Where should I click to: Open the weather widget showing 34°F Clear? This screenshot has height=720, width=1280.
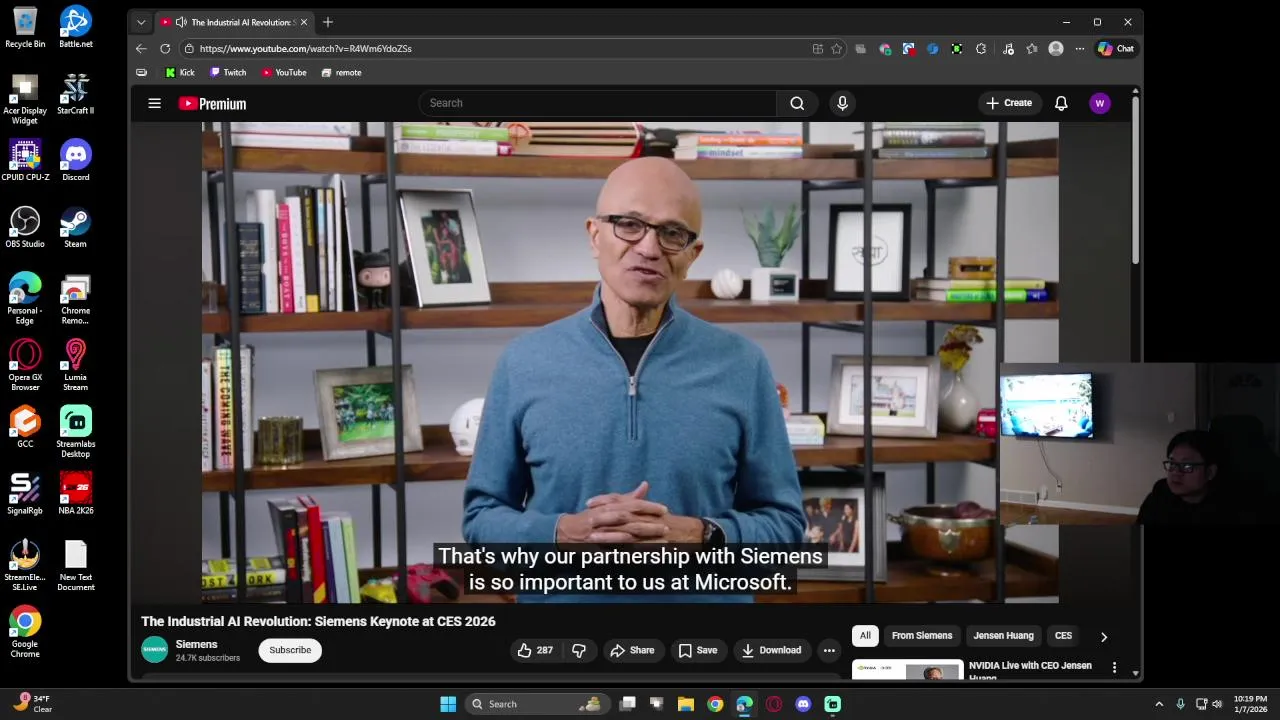click(32, 704)
